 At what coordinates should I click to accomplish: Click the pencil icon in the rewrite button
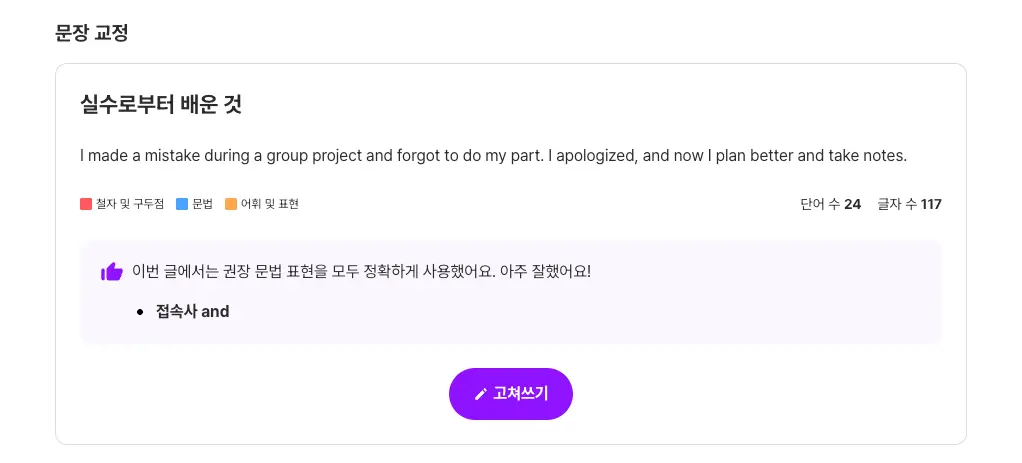click(x=480, y=394)
